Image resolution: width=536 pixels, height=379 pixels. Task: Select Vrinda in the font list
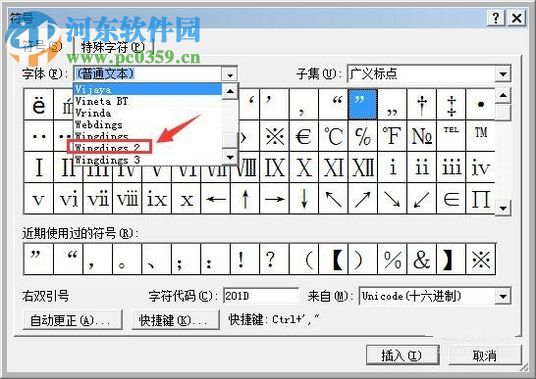[x=148, y=113]
